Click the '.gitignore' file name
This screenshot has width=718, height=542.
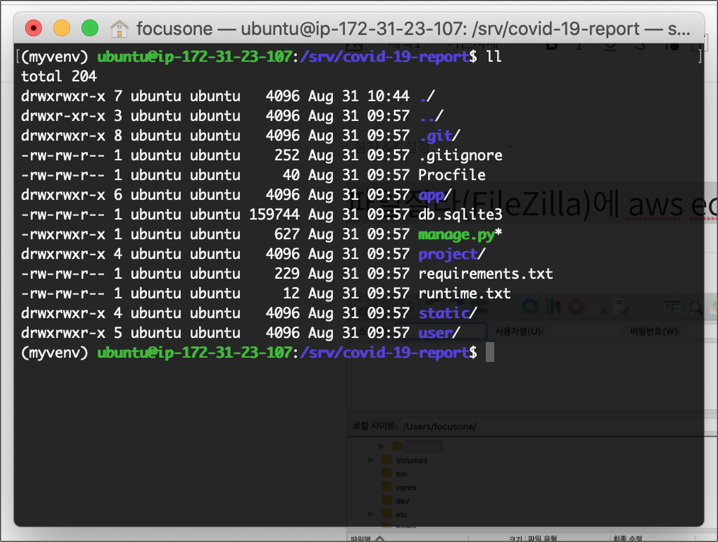click(461, 156)
